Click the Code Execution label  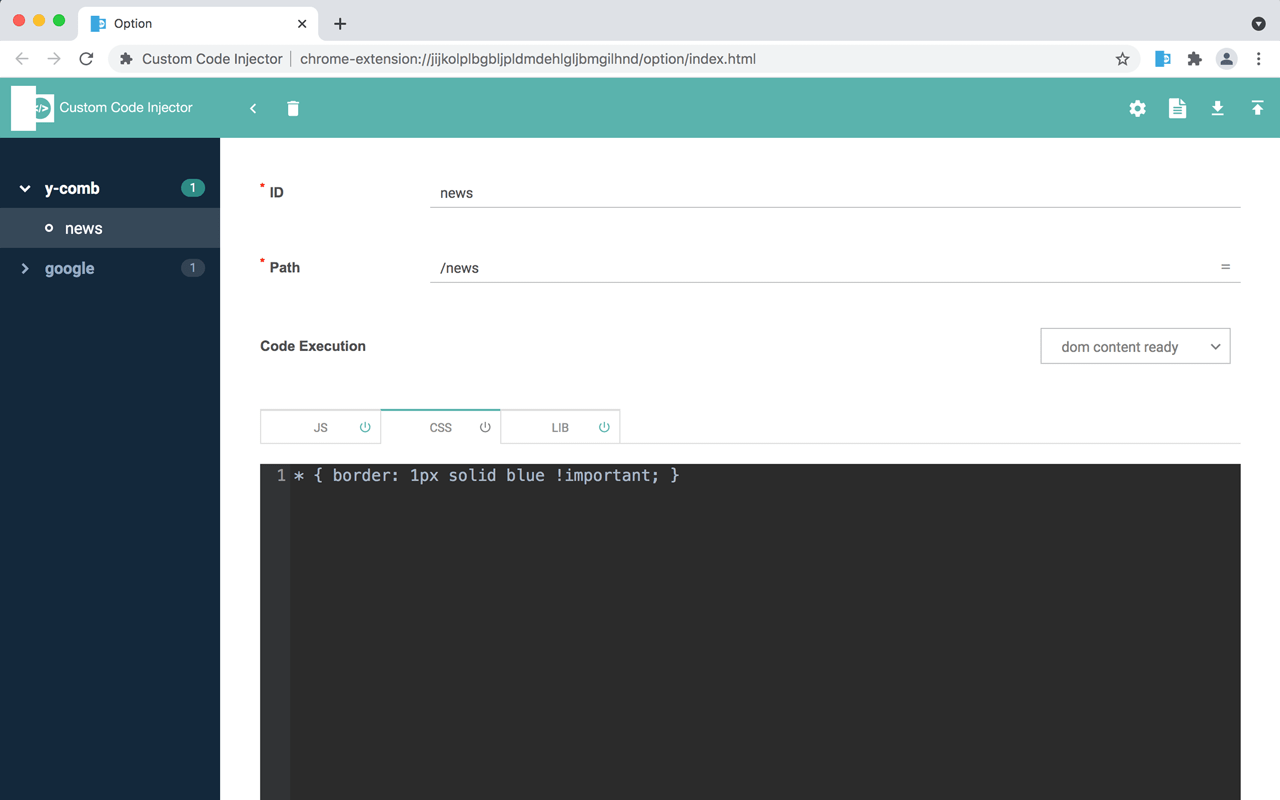click(313, 346)
